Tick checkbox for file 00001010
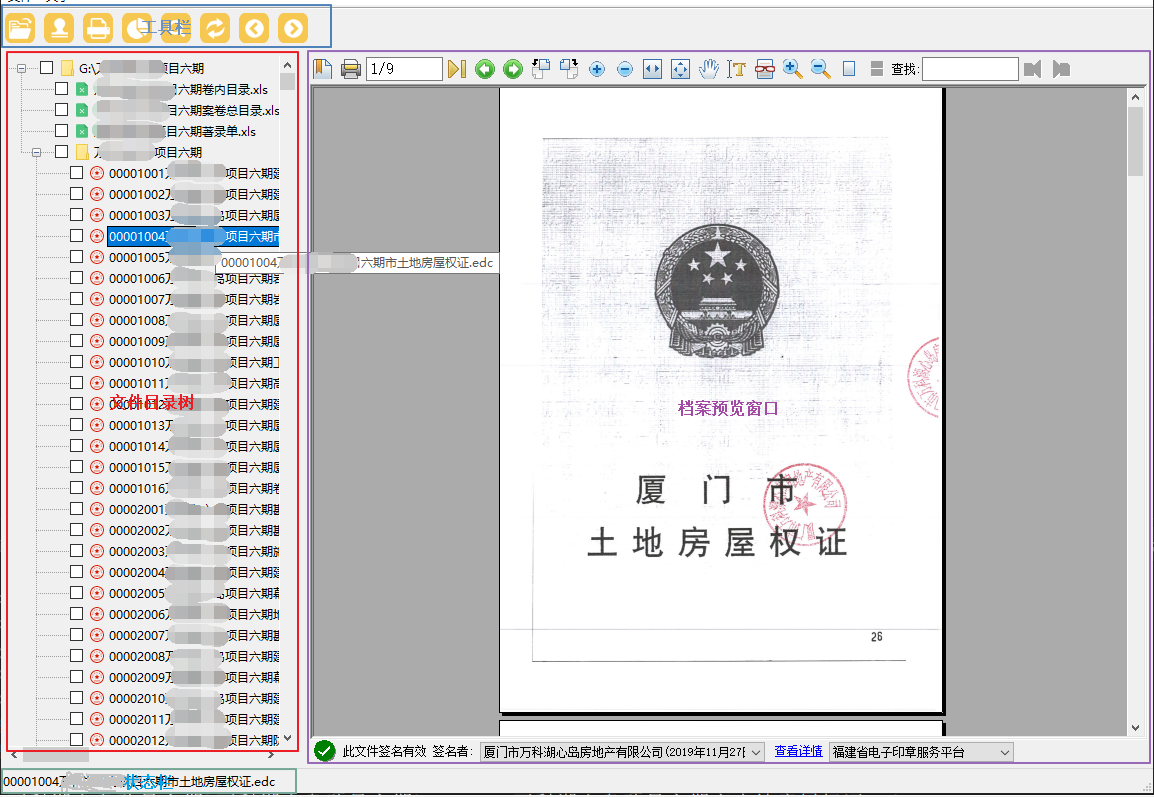This screenshot has width=1154, height=797. pos(77,361)
